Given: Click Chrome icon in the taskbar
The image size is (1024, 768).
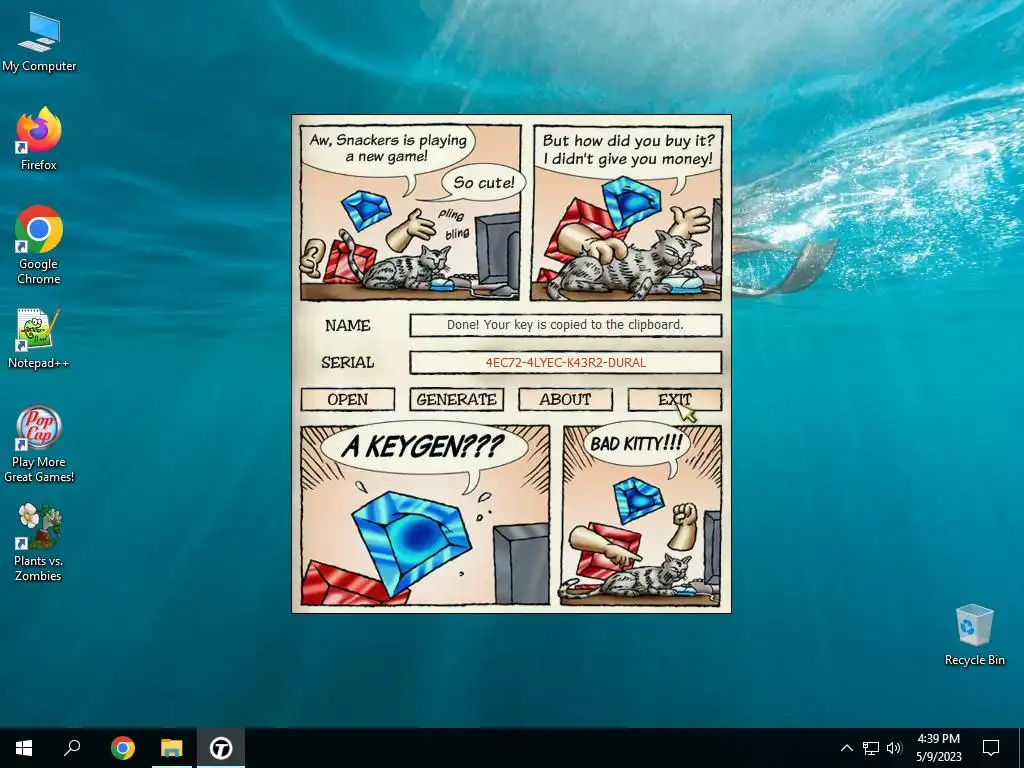Looking at the screenshot, I should tap(123, 748).
